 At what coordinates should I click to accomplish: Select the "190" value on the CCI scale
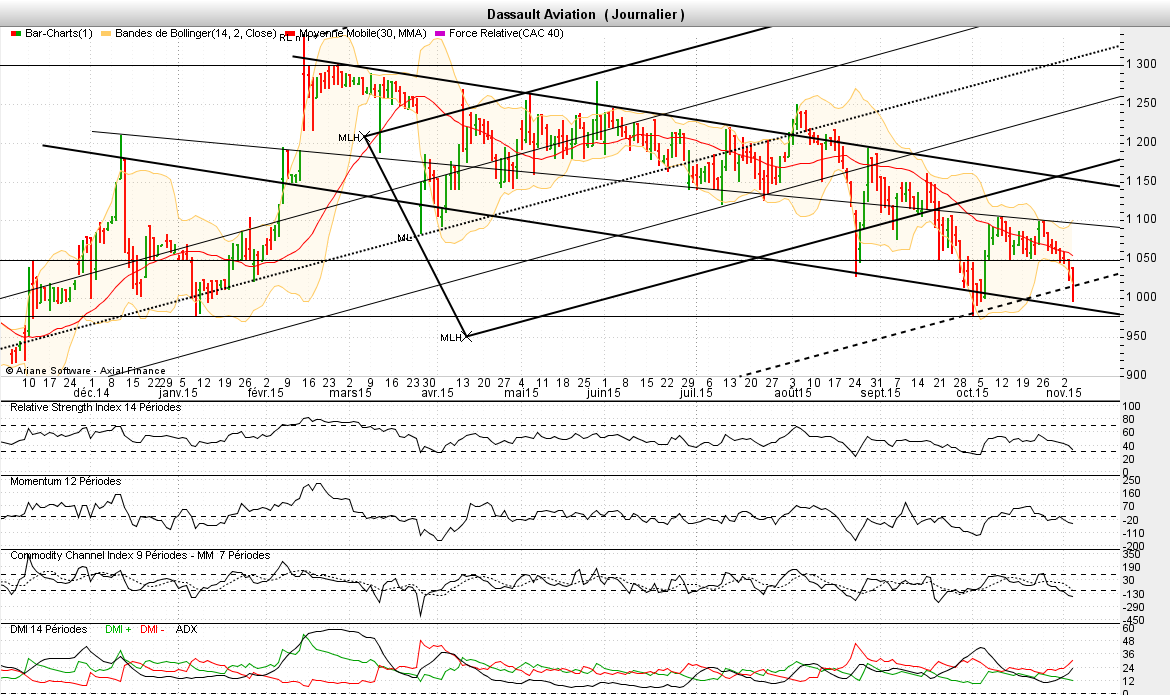click(1131, 567)
